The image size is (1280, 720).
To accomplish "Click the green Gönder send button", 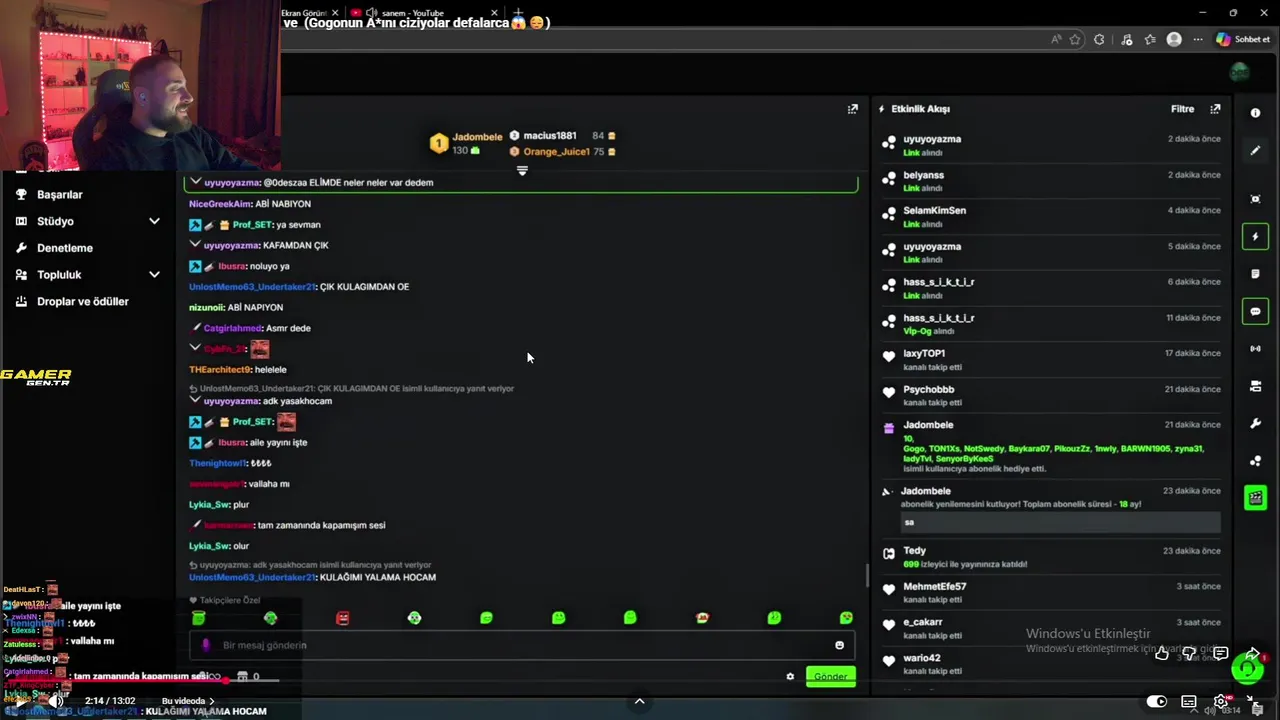I will [x=830, y=677].
